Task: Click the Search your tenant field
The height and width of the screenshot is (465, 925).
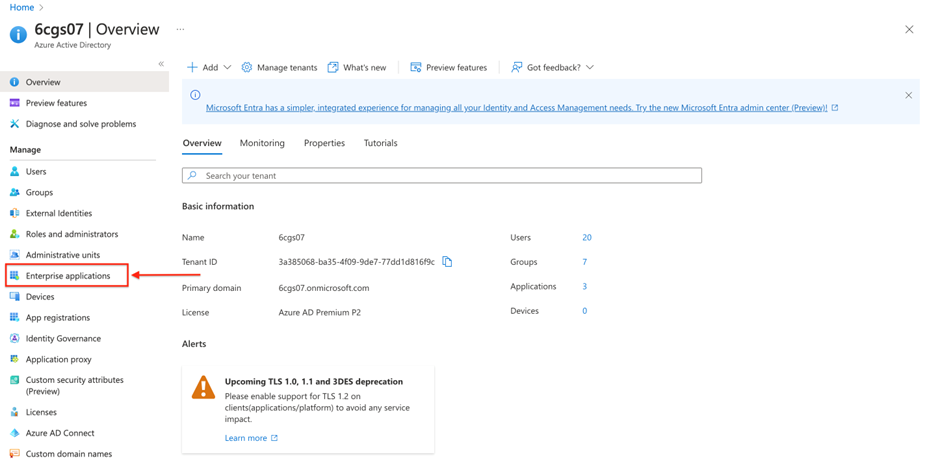Action: point(442,176)
